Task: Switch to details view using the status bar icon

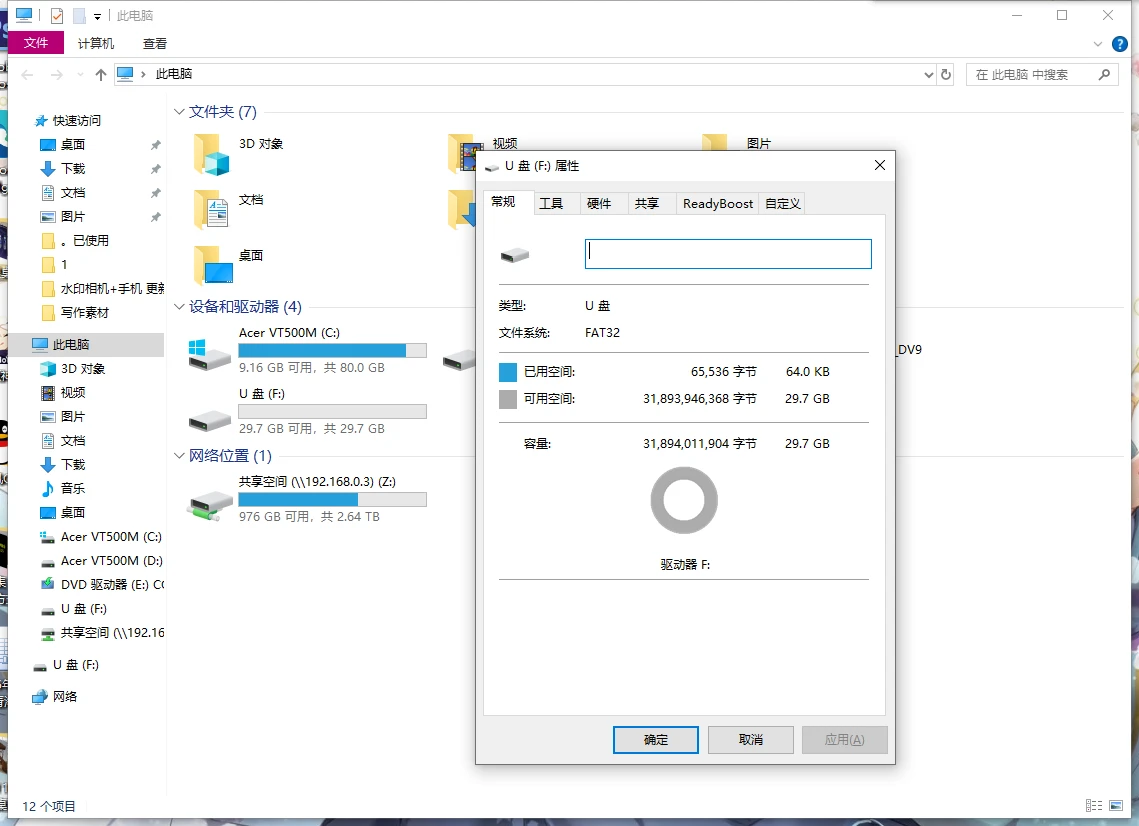Action: 1094,805
